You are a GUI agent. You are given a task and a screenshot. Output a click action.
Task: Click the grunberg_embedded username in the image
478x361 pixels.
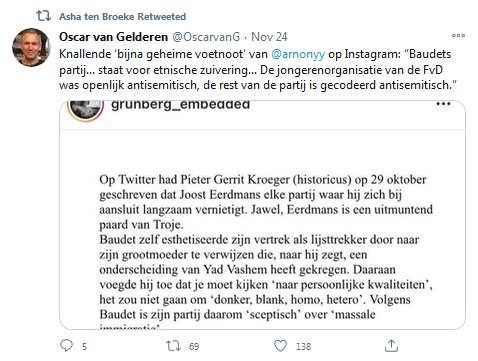click(x=180, y=105)
